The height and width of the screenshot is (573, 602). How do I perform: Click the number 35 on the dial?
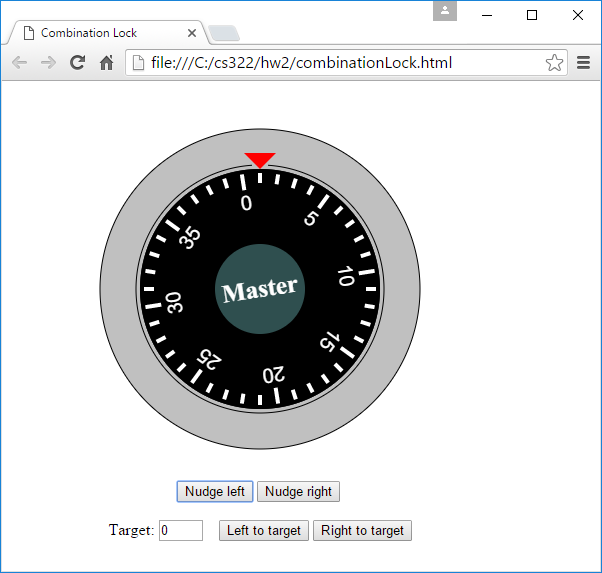pos(190,238)
